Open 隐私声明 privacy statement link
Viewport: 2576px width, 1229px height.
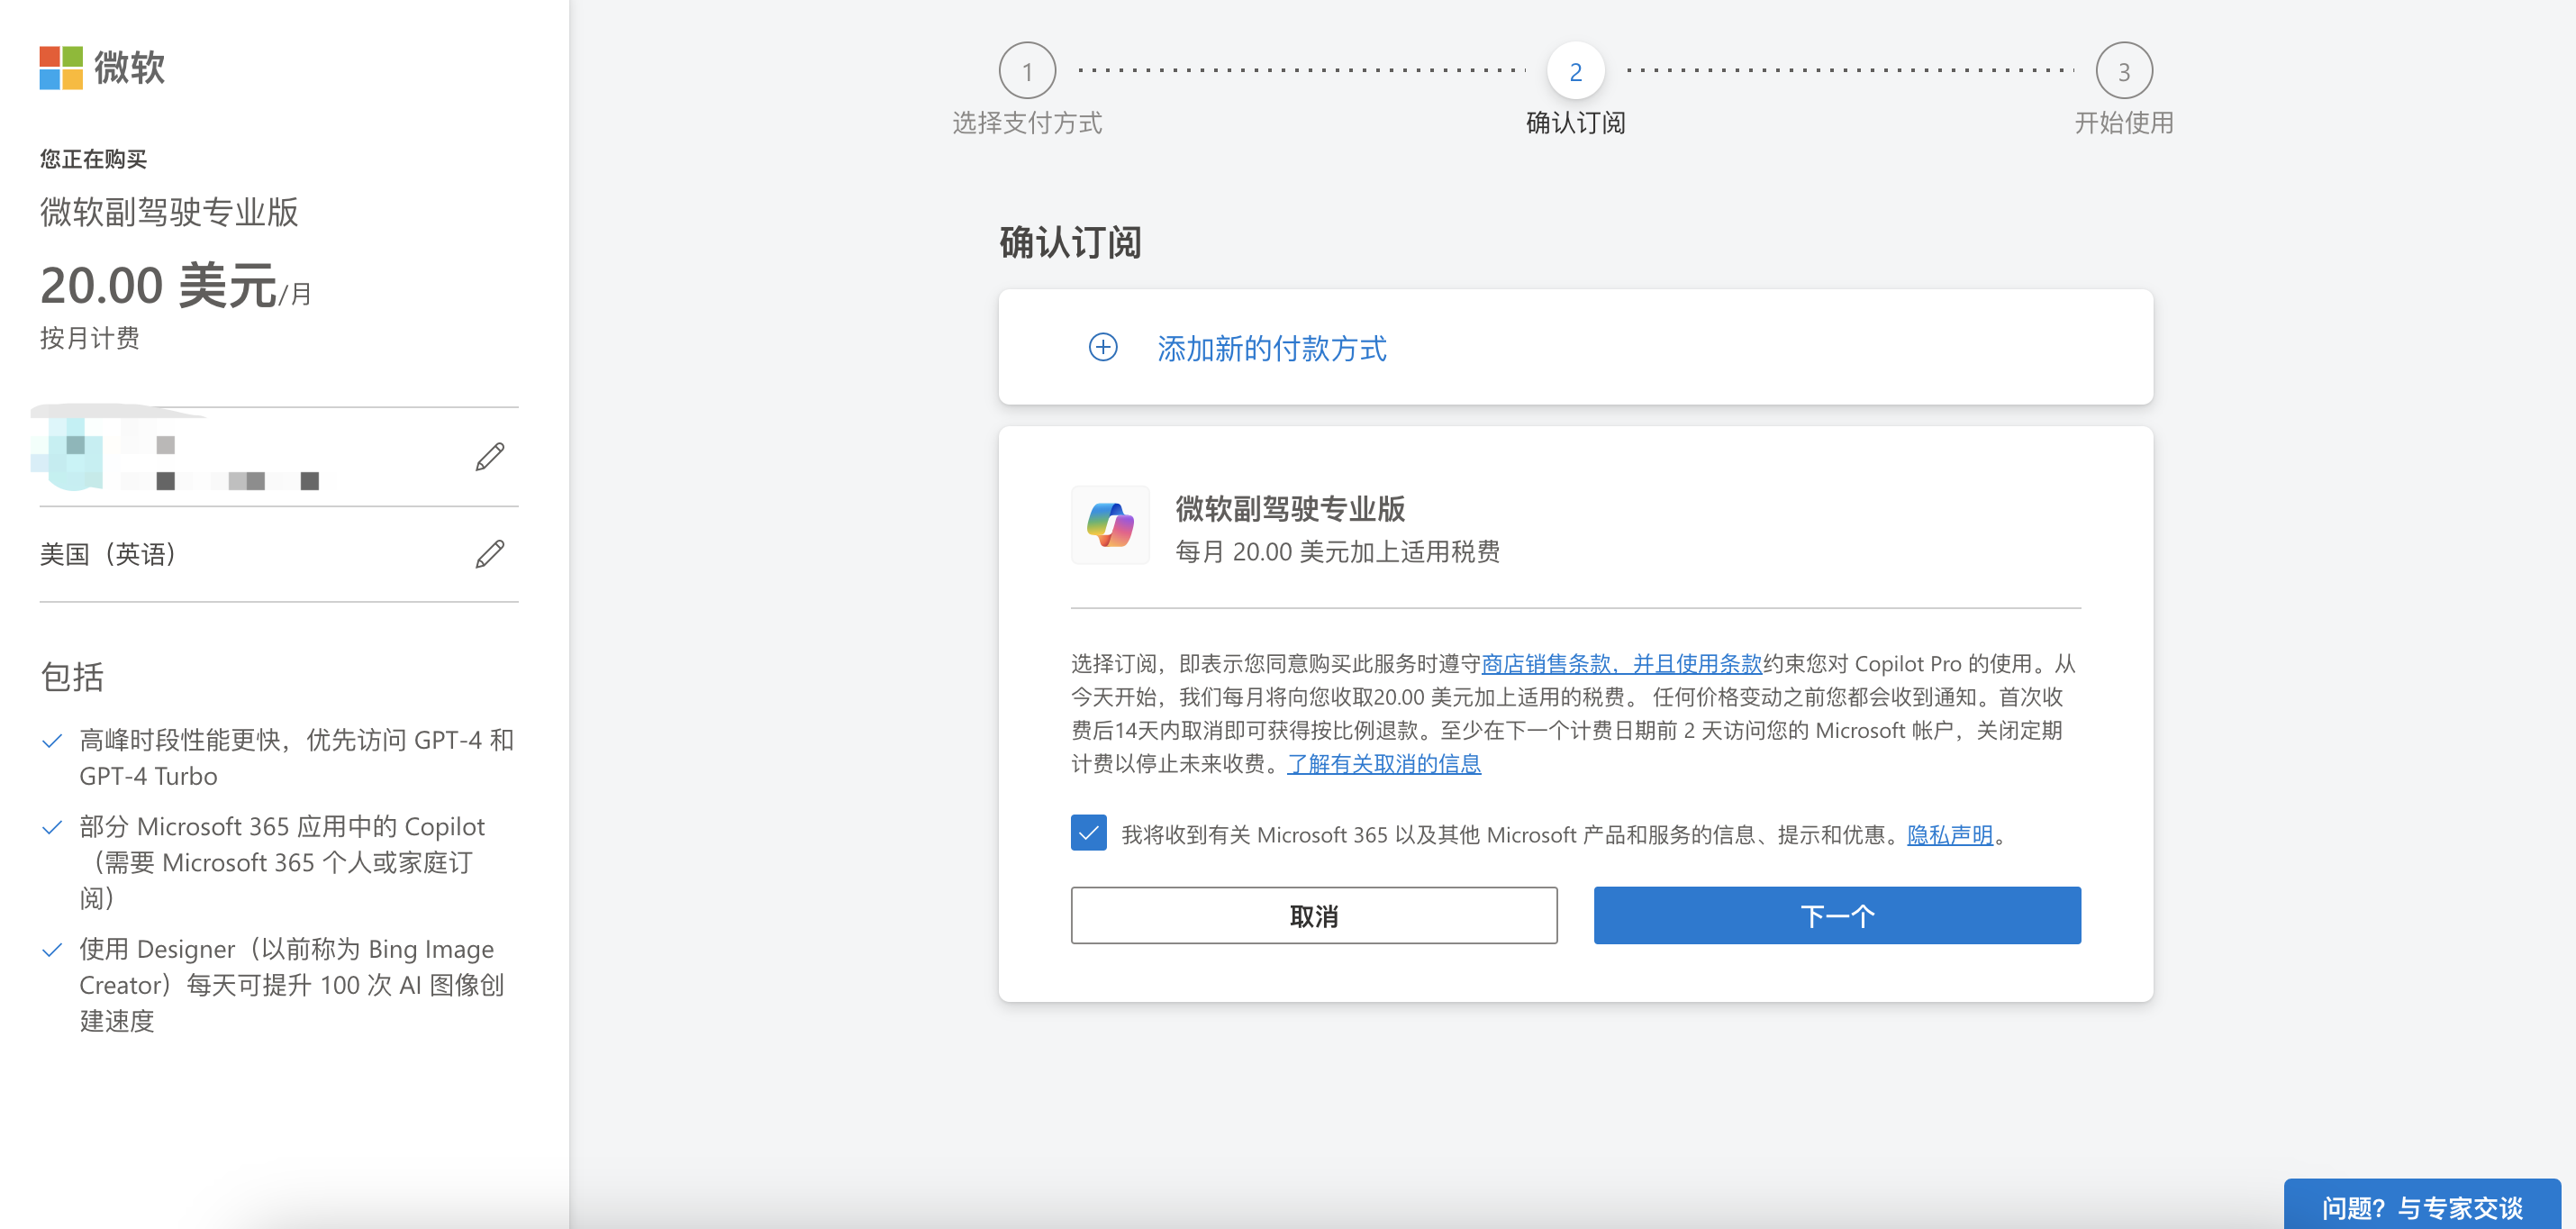click(1950, 834)
